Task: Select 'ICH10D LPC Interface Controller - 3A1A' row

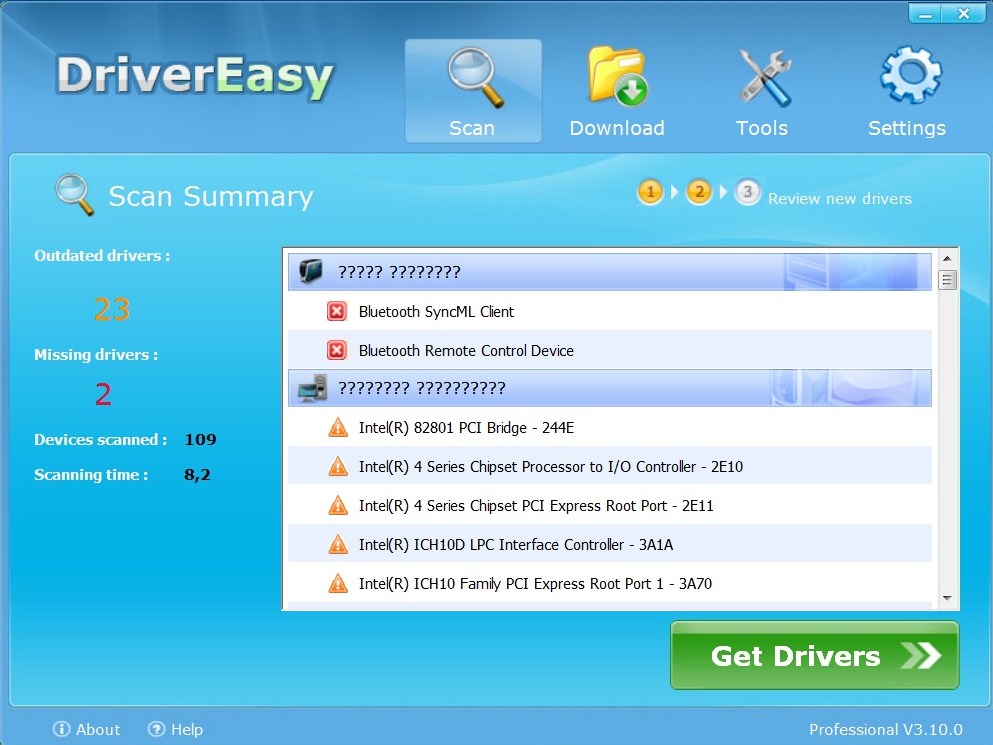Action: pos(609,544)
